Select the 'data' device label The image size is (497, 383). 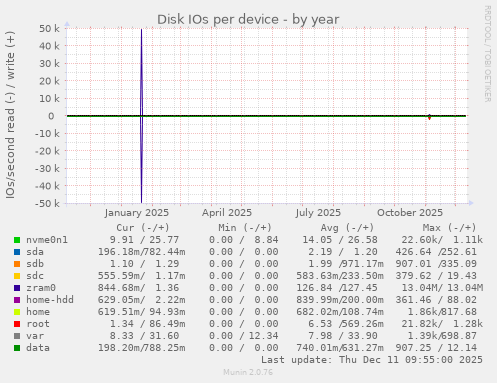point(38,348)
